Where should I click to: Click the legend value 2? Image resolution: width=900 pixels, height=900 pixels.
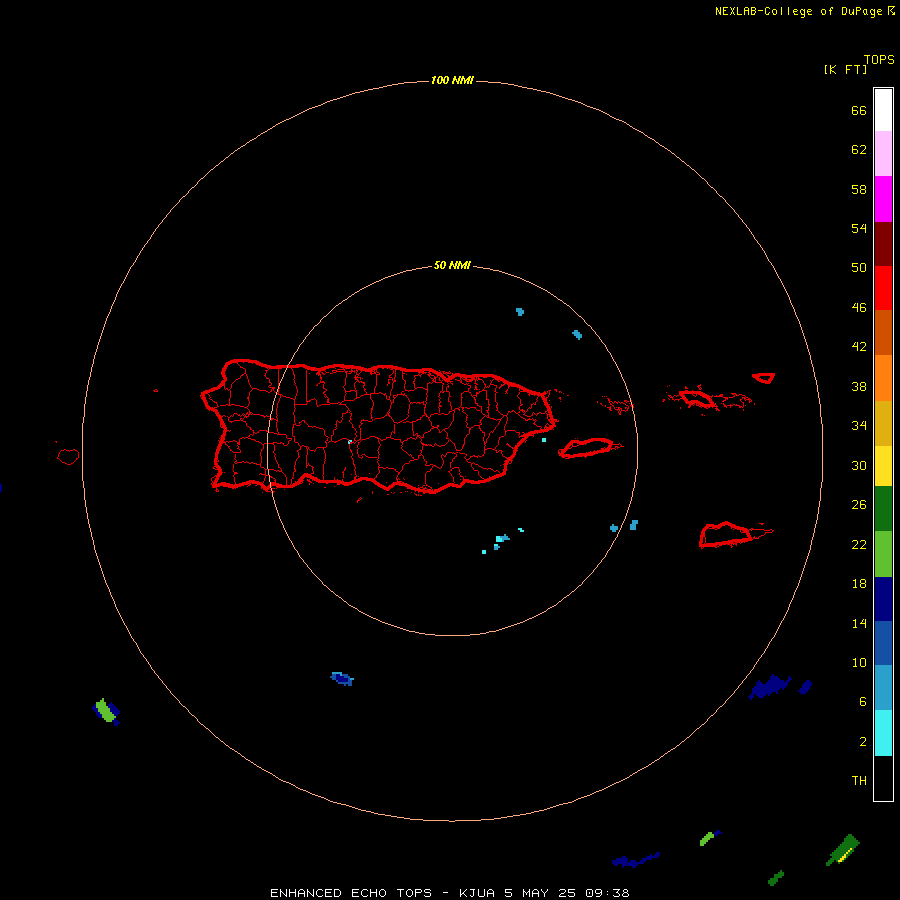(863, 742)
